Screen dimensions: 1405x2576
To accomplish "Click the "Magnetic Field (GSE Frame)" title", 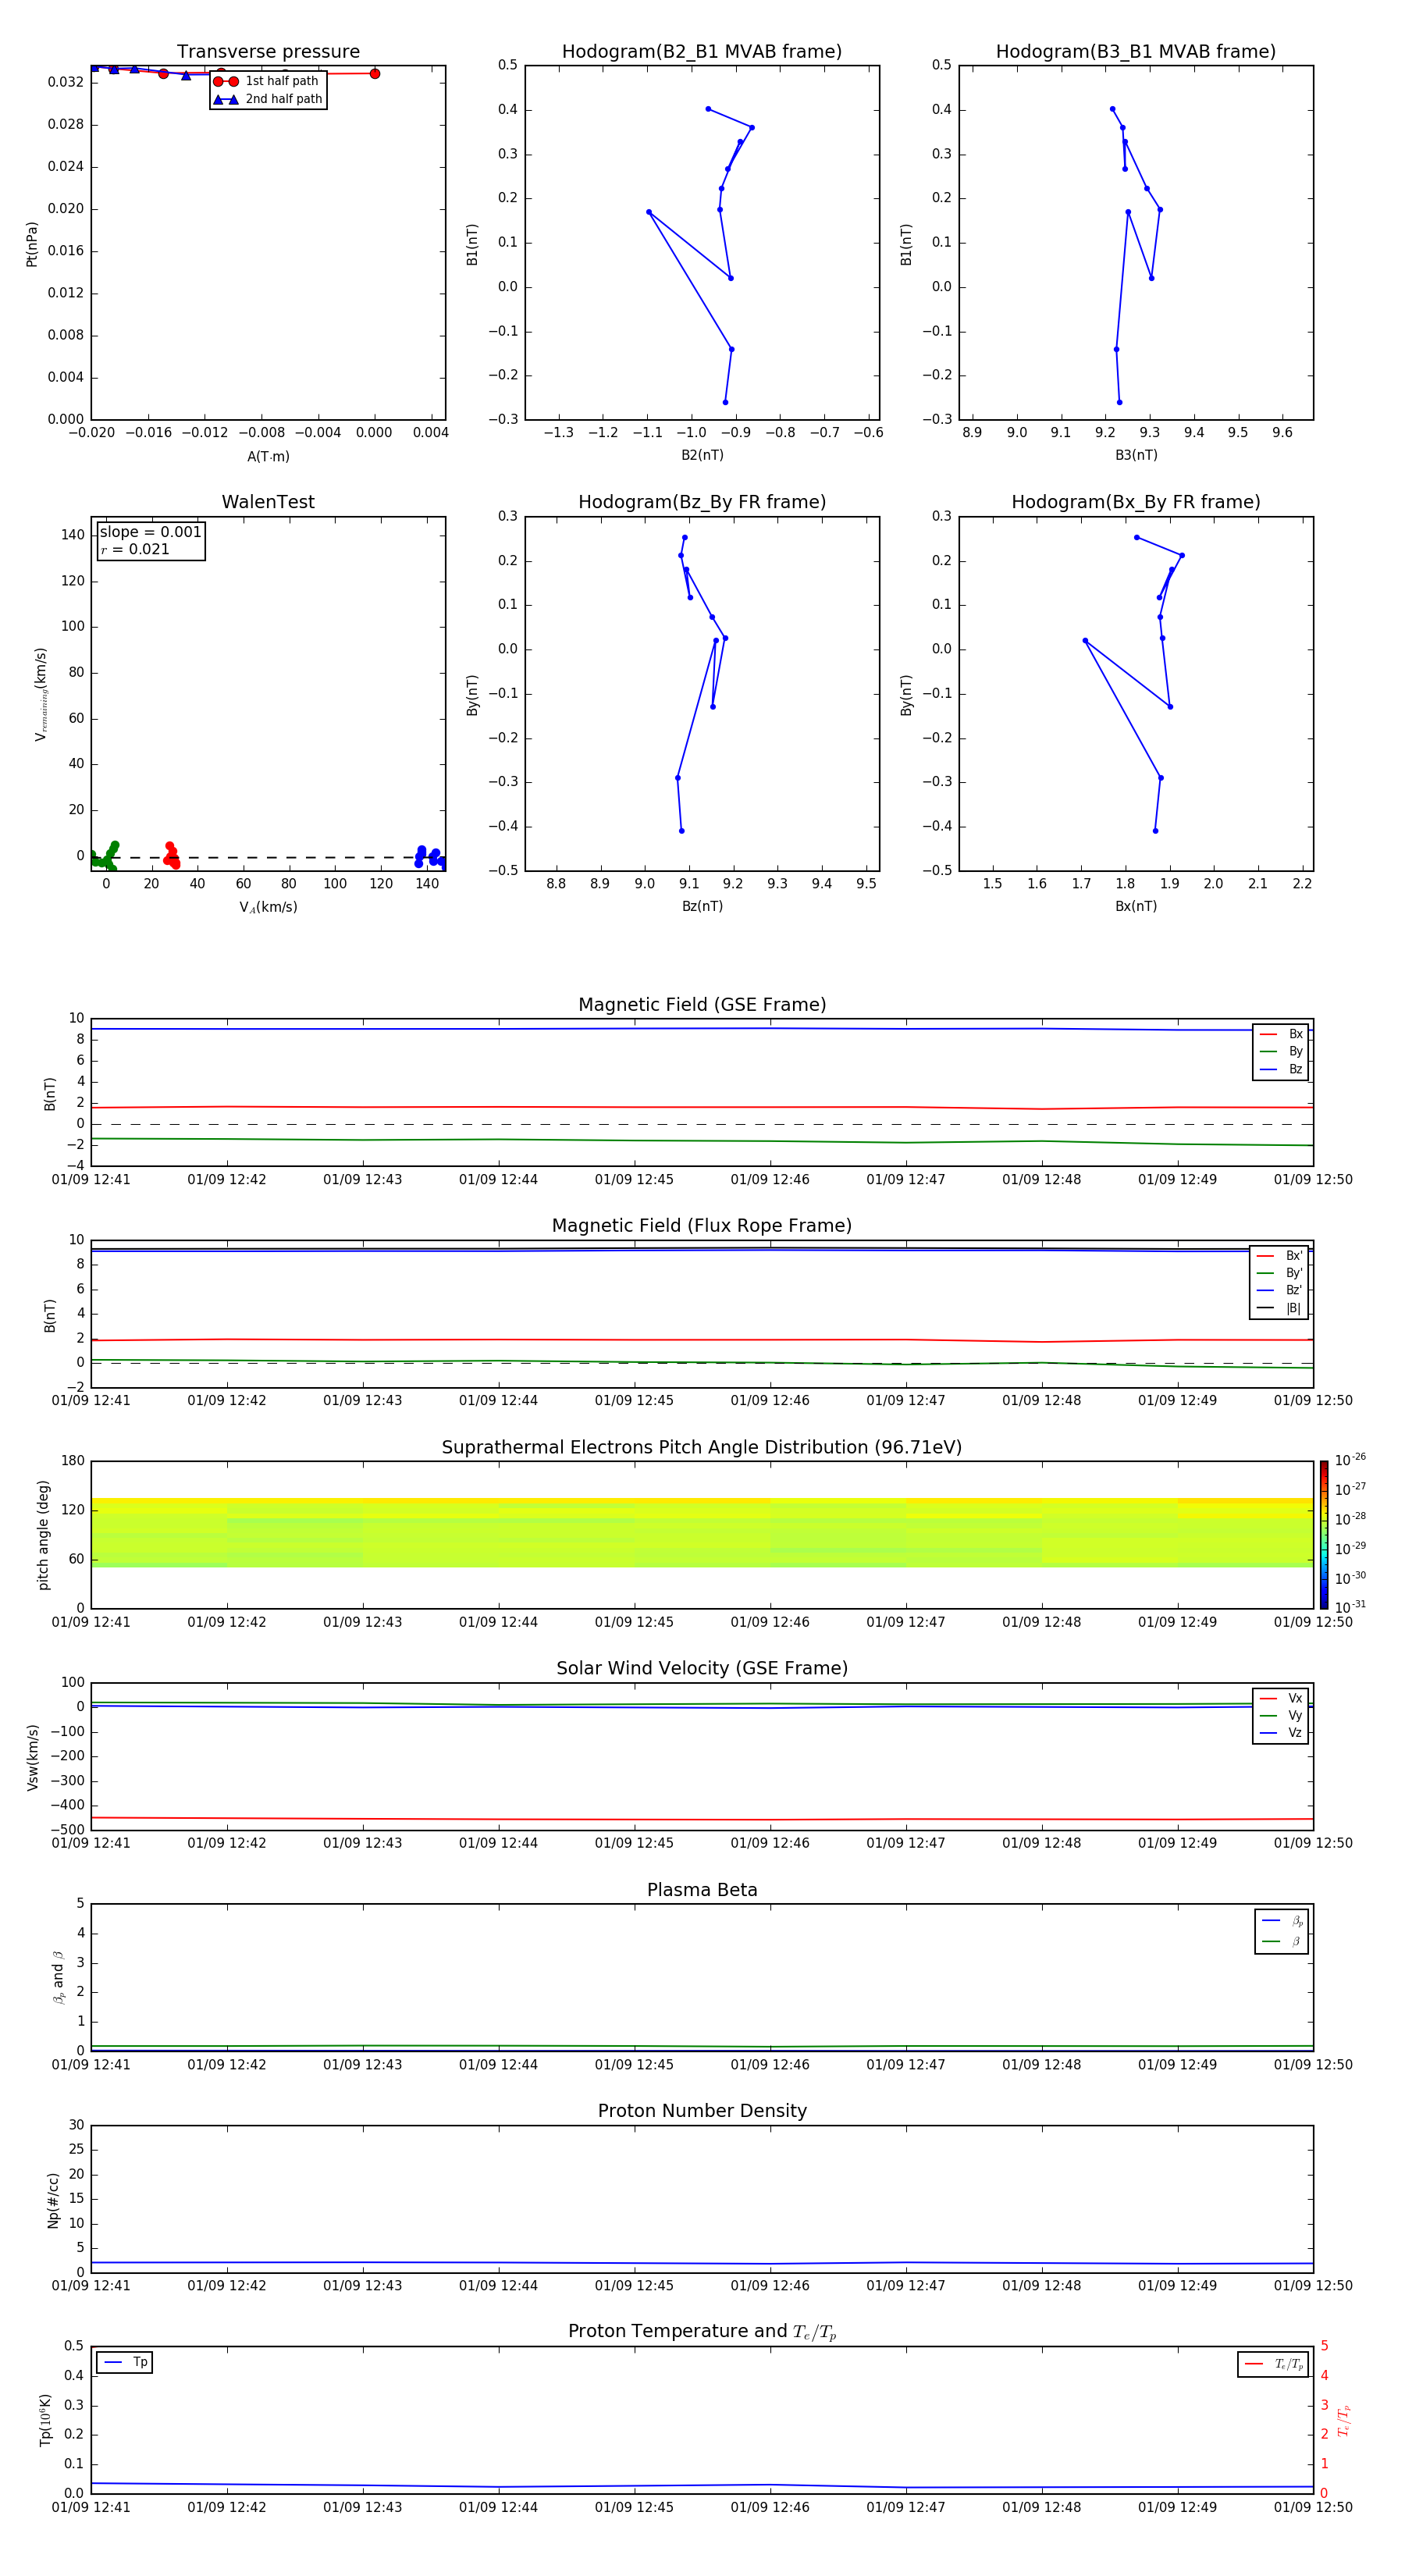I will (702, 1005).
